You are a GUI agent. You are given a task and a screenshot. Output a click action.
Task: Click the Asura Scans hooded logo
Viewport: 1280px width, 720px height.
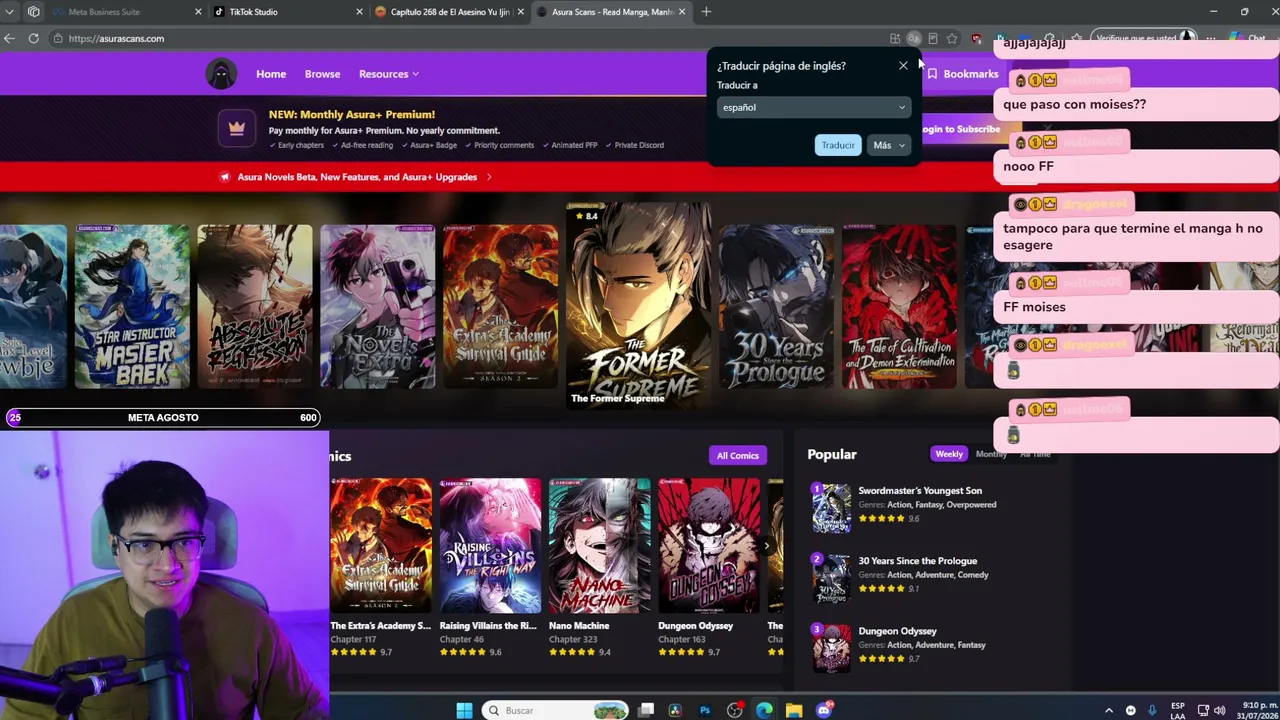point(221,74)
